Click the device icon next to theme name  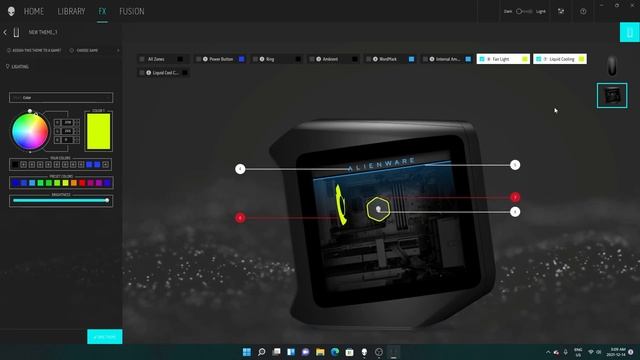(16, 32)
